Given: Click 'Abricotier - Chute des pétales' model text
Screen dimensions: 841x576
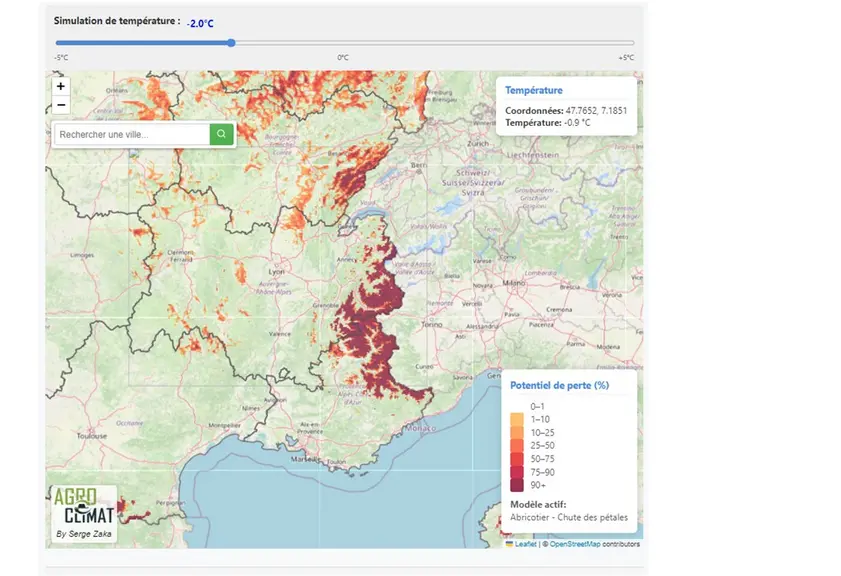Looking at the screenshot, I should tap(569, 518).
